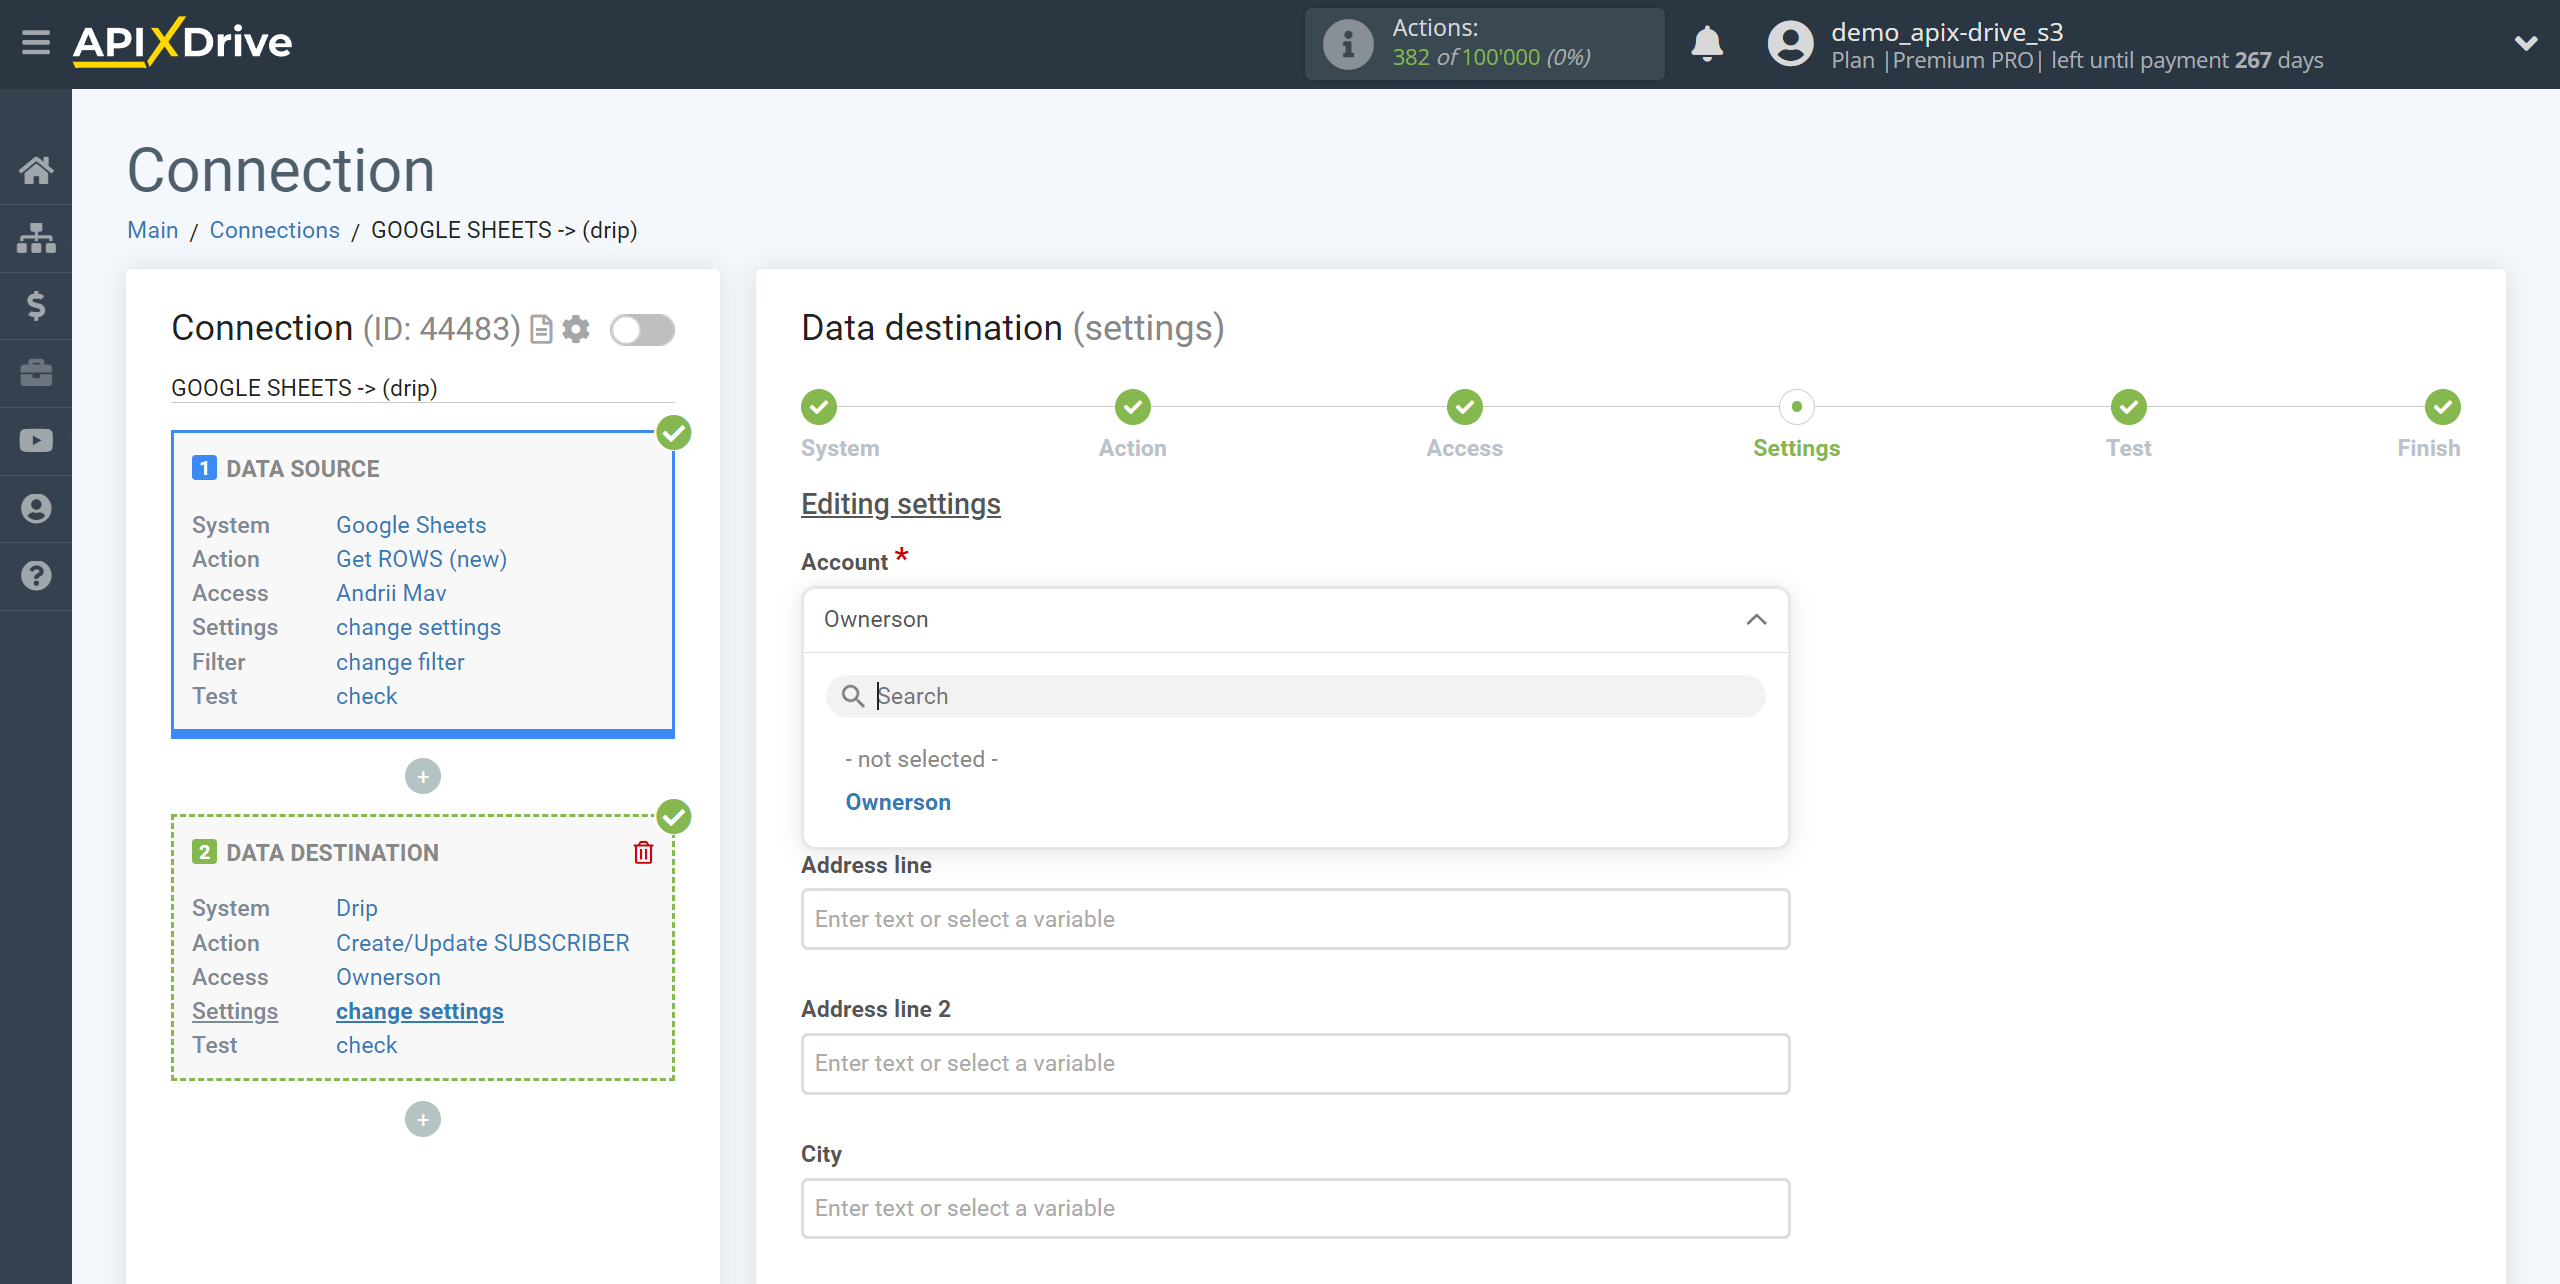This screenshot has width=2560, height=1284.
Task: Click the delete icon on DATA DESTINATION
Action: tap(643, 852)
